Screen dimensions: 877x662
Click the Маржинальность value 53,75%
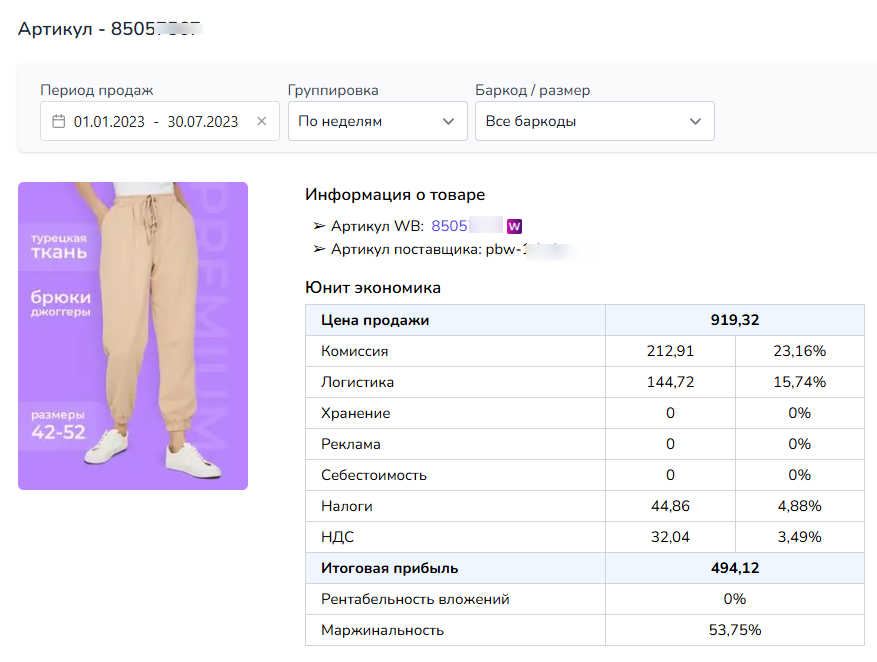tap(734, 630)
